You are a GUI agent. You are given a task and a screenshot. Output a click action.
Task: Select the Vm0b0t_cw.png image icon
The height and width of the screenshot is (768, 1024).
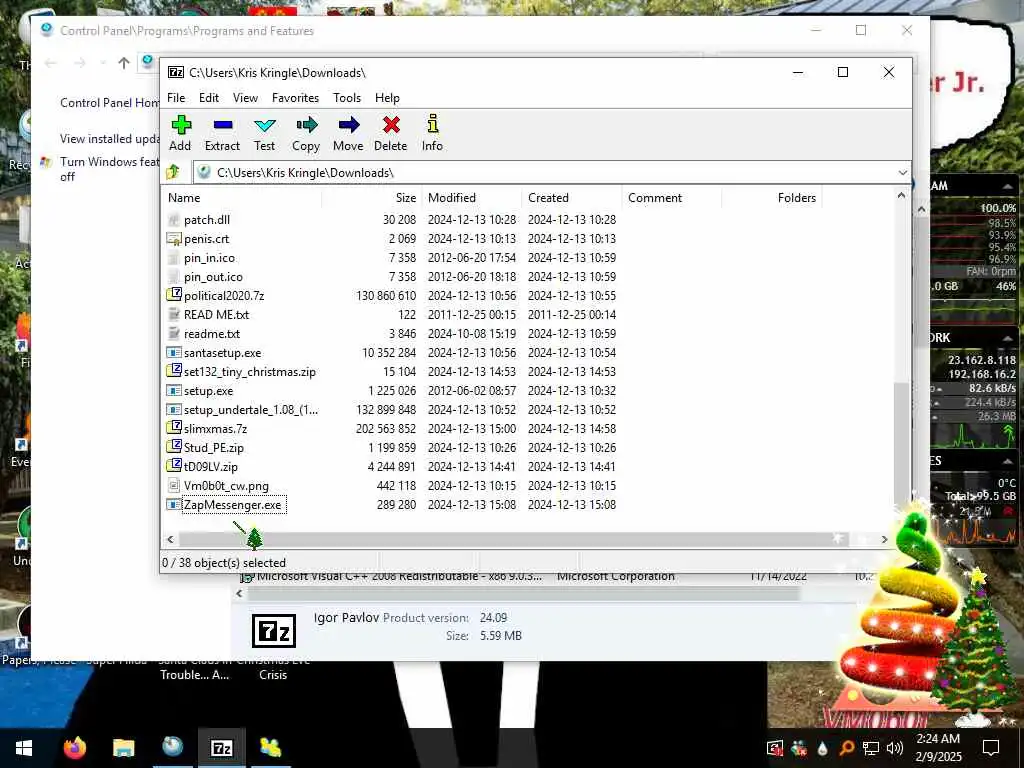click(x=174, y=485)
